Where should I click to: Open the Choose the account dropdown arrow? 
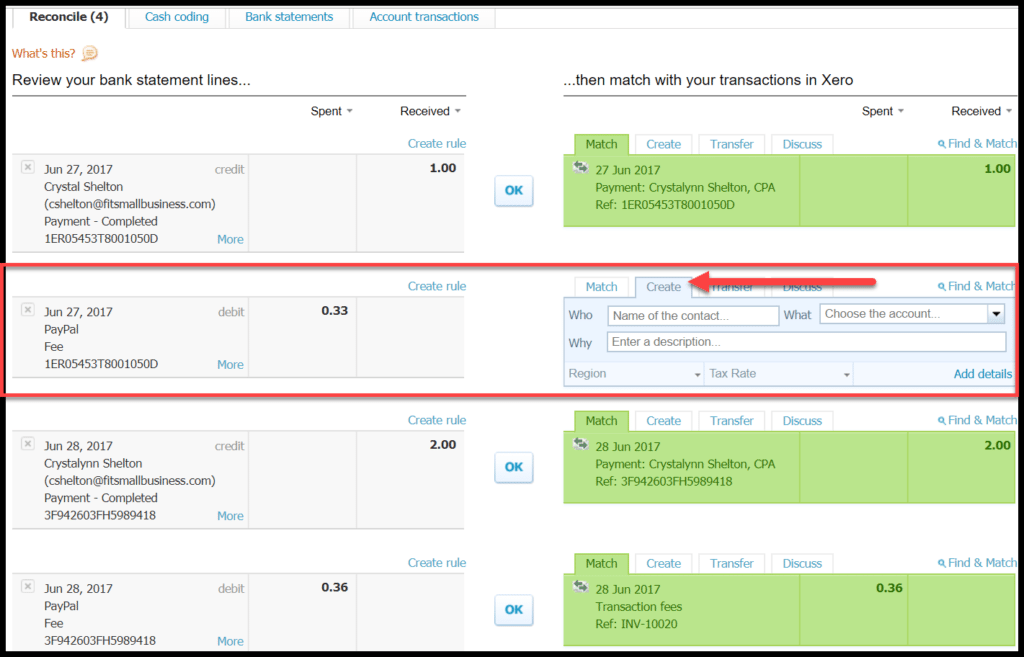click(995, 314)
